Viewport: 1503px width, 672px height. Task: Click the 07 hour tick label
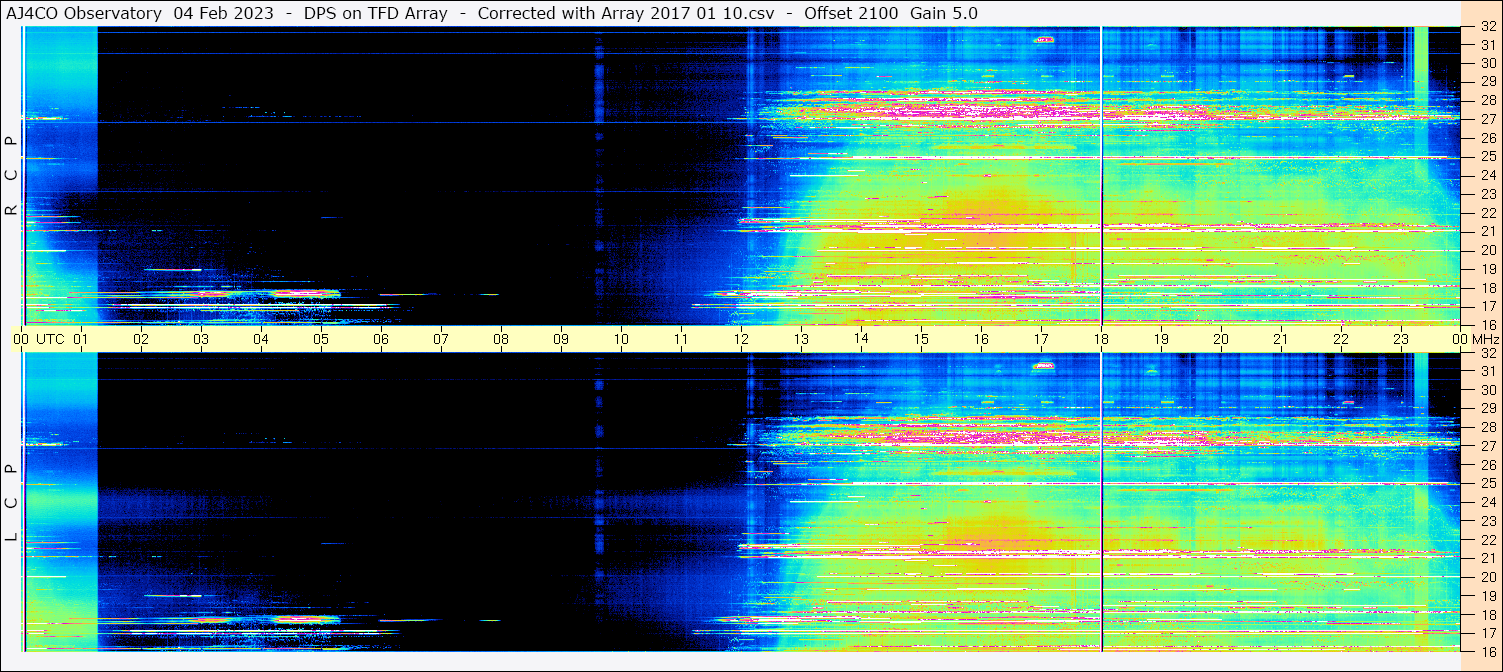[441, 339]
